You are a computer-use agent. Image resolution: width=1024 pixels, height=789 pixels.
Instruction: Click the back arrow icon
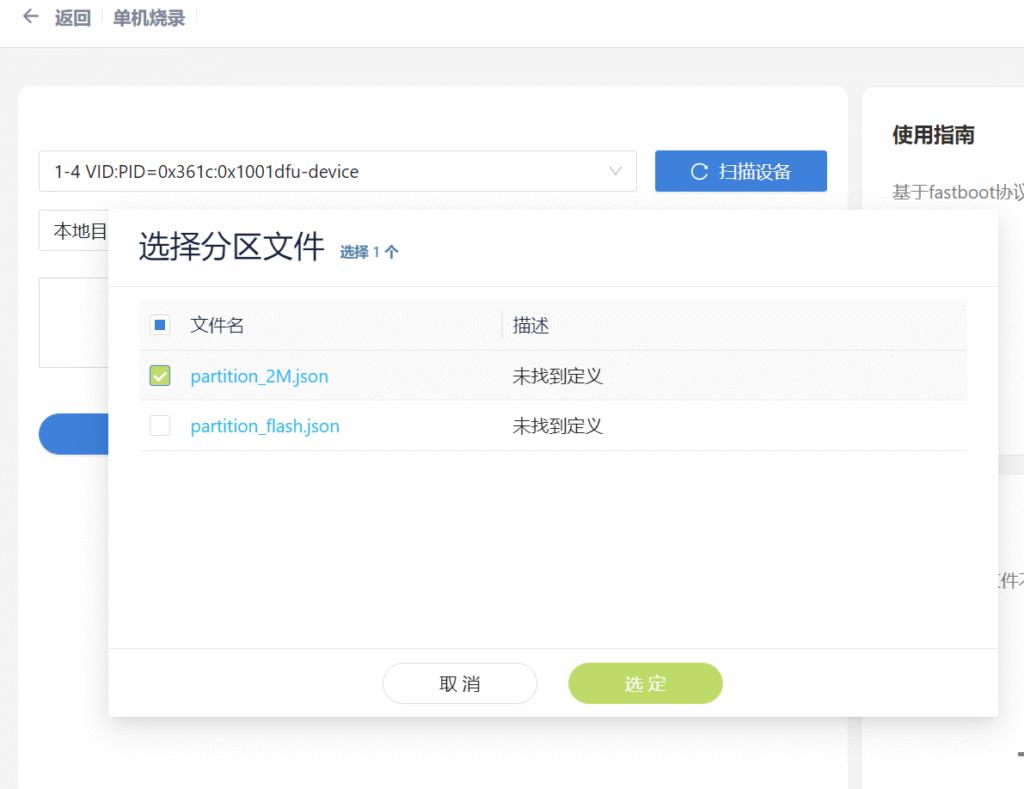31,17
